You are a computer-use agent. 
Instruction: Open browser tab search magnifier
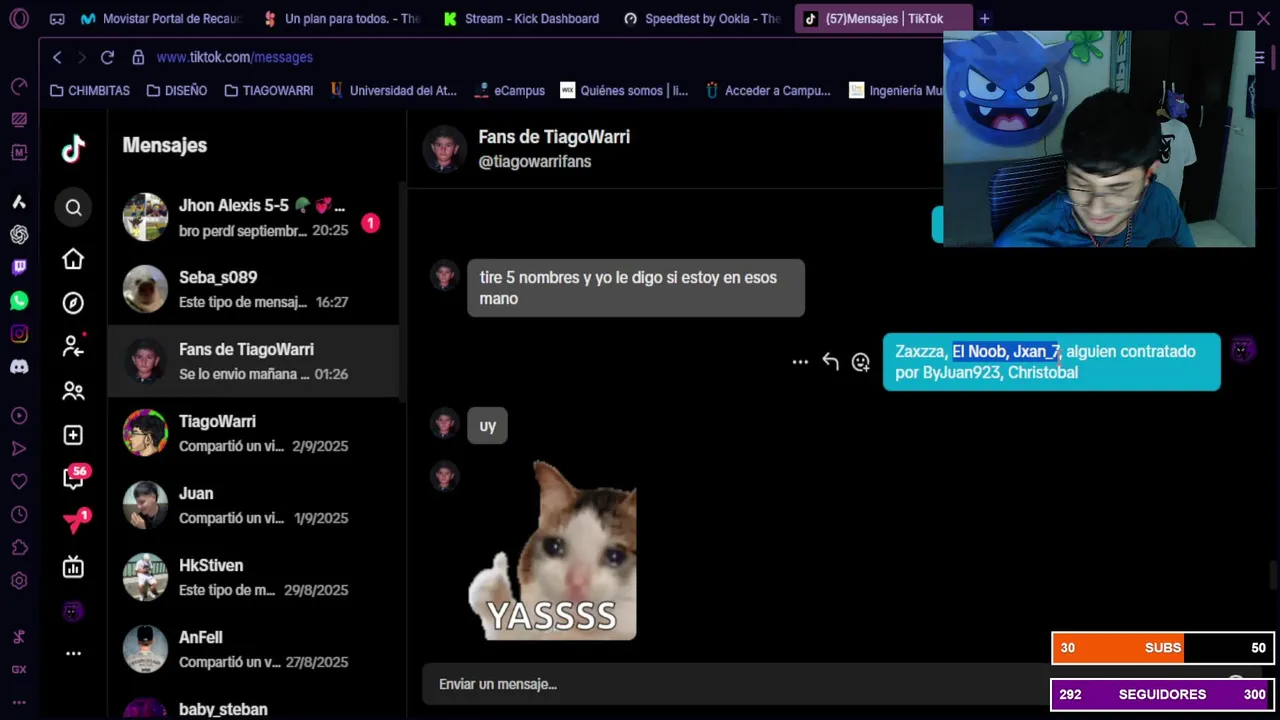pyautogui.click(x=1181, y=19)
